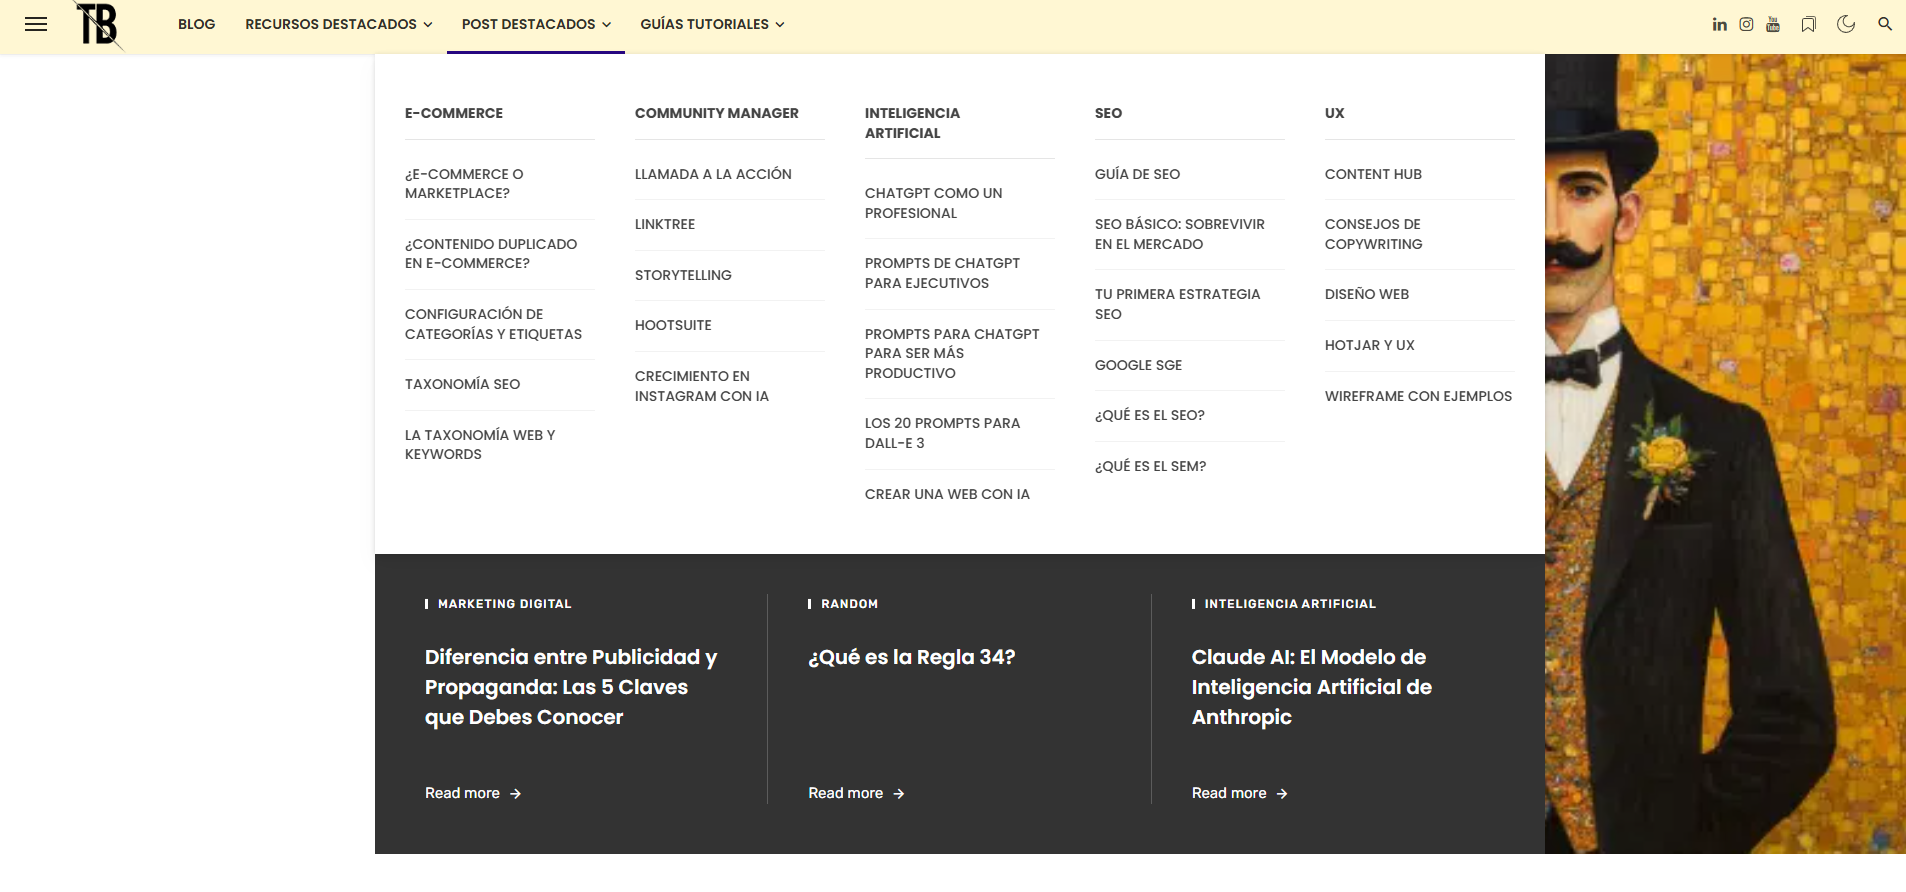The width and height of the screenshot is (1906, 892).
Task: Open the Instagram icon link
Action: point(1746,24)
